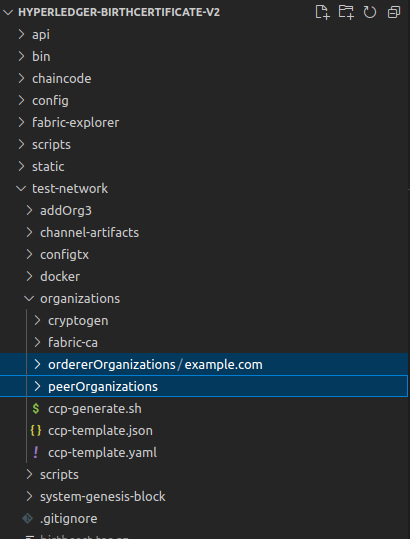The height and width of the screenshot is (539, 410).
Task: Click the git icon beside .gitignore
Action: (27, 519)
